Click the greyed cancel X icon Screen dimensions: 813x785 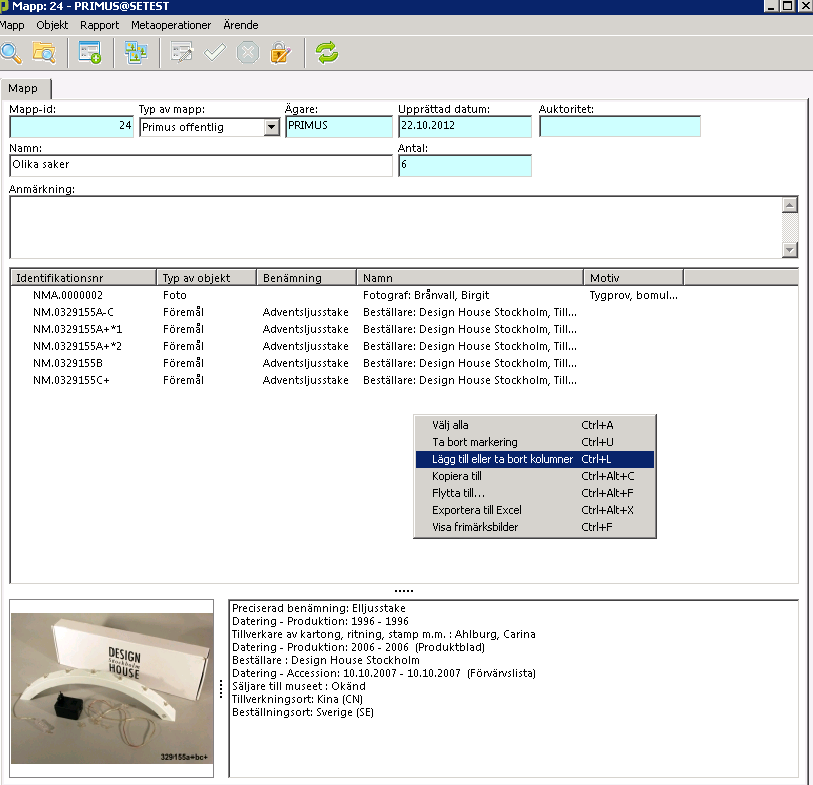pos(248,53)
